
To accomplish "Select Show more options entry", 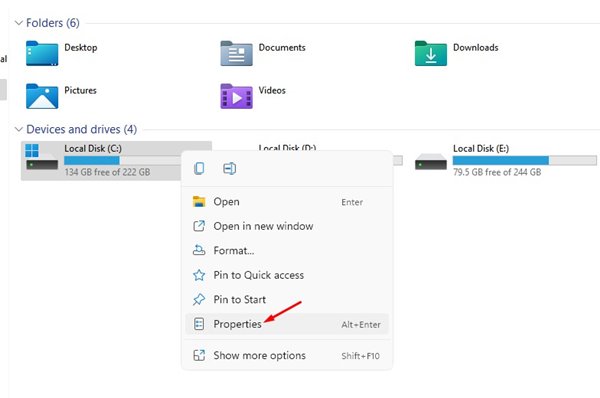I will pos(287,356).
